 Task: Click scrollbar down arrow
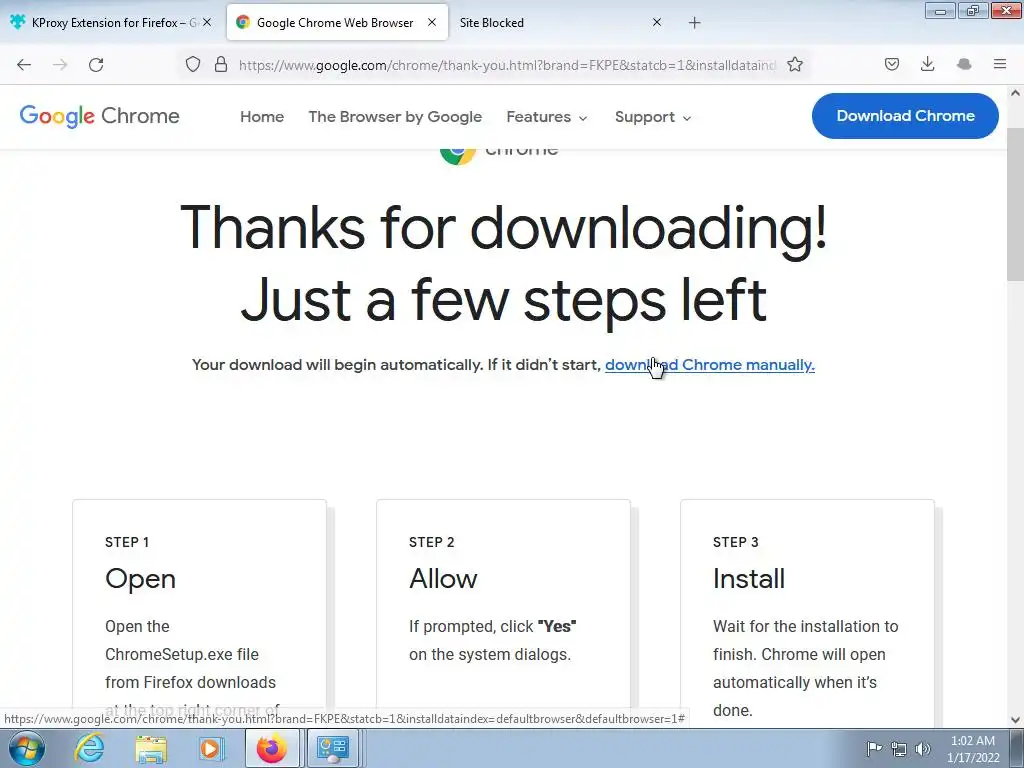point(1015,720)
